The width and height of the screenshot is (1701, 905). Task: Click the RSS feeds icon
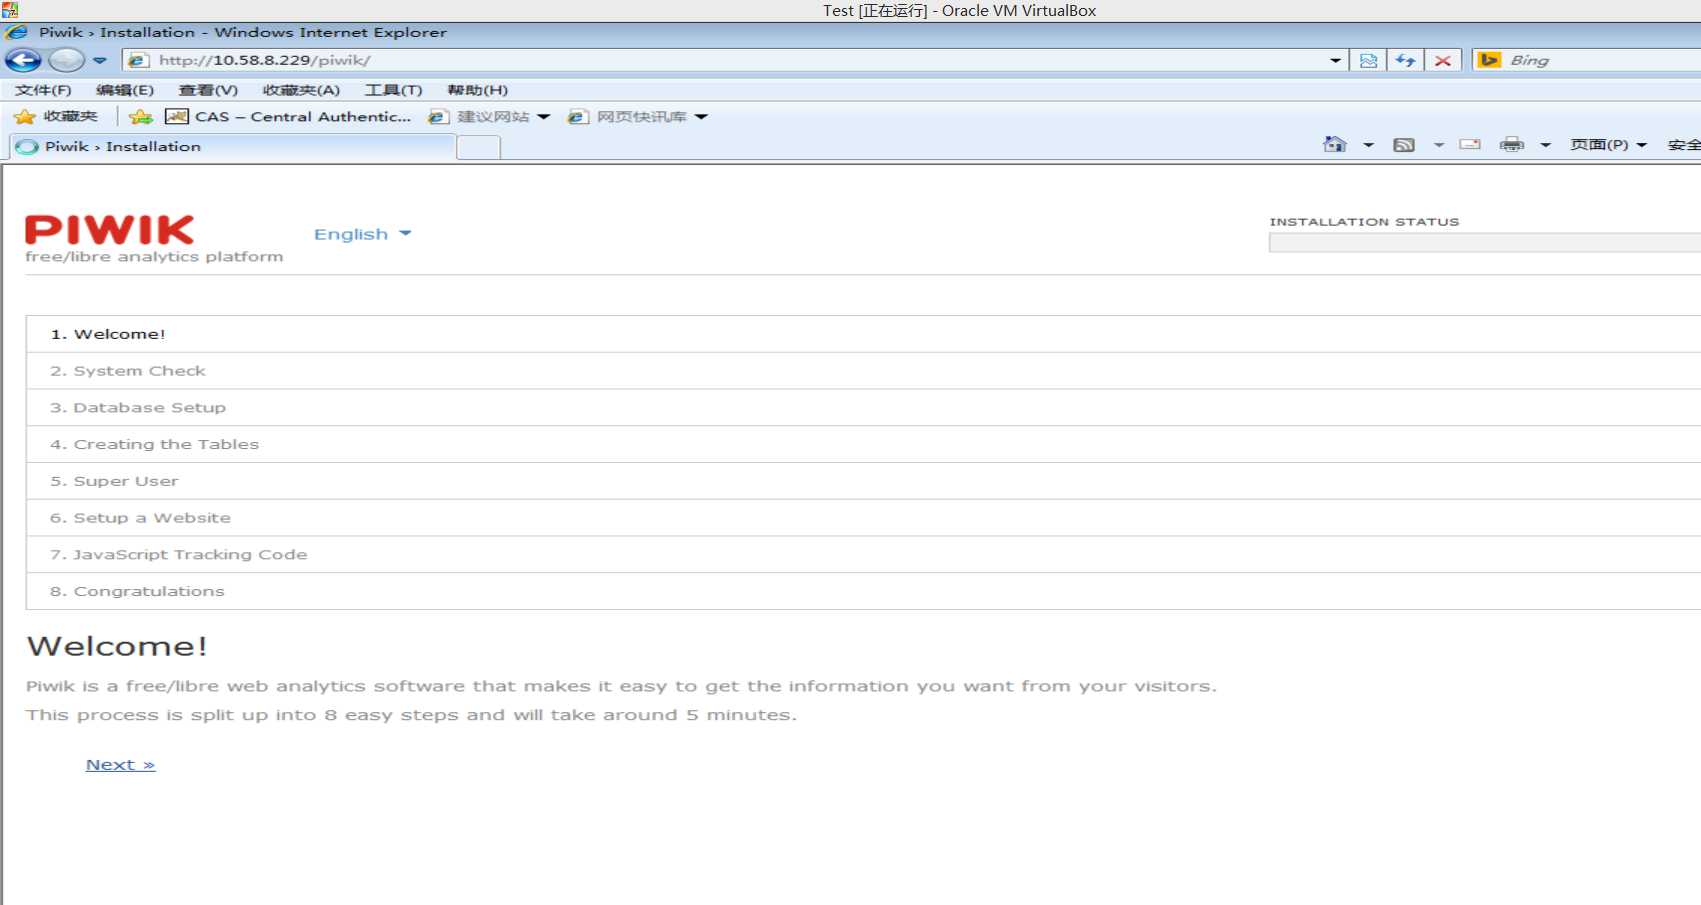click(x=1404, y=145)
